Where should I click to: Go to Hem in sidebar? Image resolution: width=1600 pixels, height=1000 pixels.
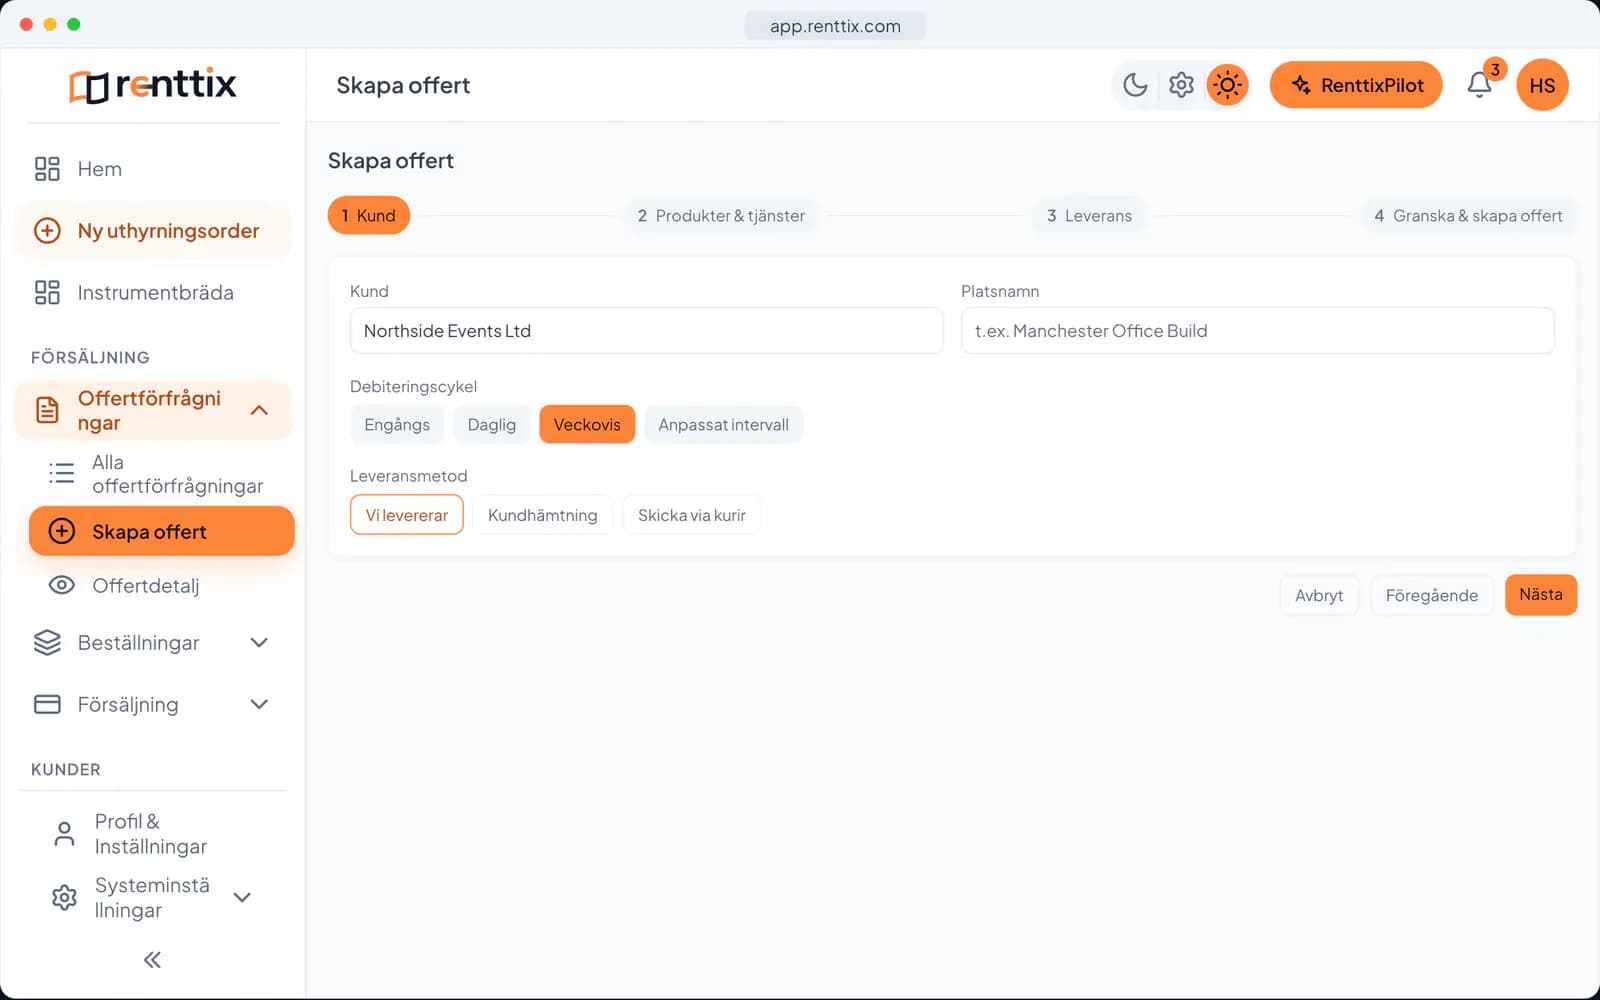(x=153, y=169)
